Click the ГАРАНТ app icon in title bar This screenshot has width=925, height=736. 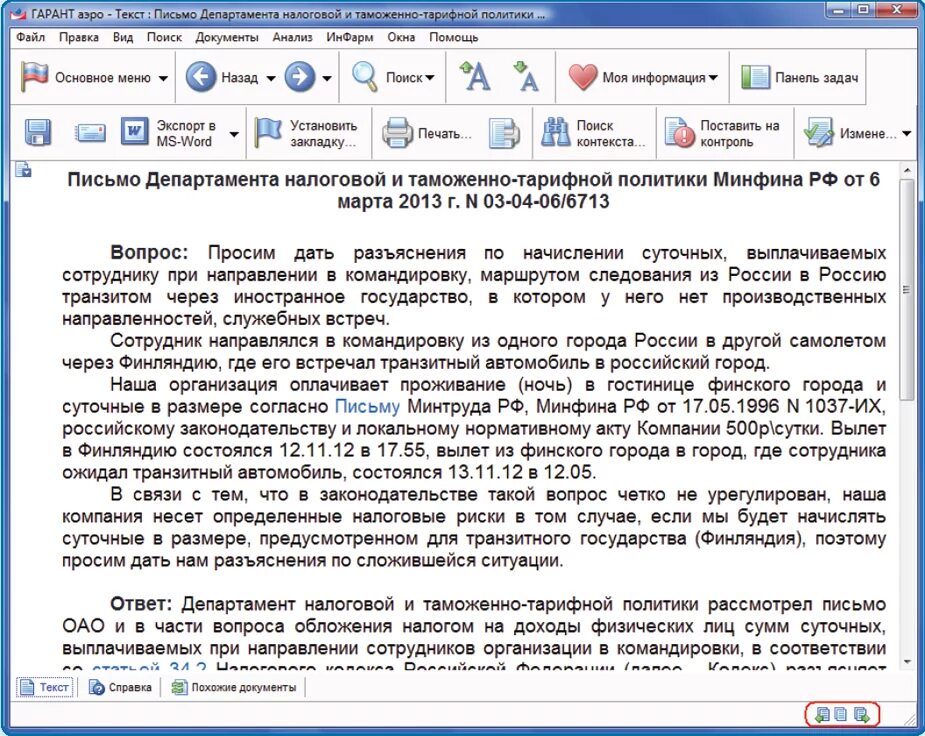(19, 13)
